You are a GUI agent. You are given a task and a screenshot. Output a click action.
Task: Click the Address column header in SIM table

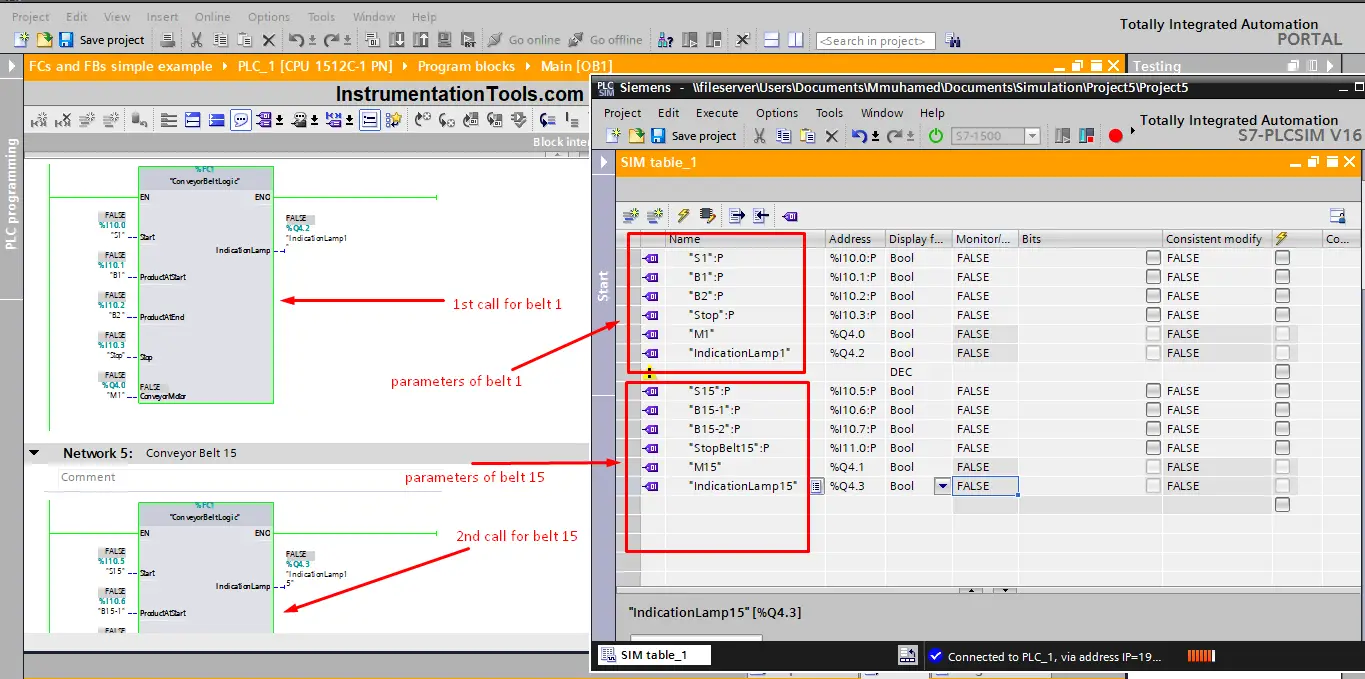855,239
